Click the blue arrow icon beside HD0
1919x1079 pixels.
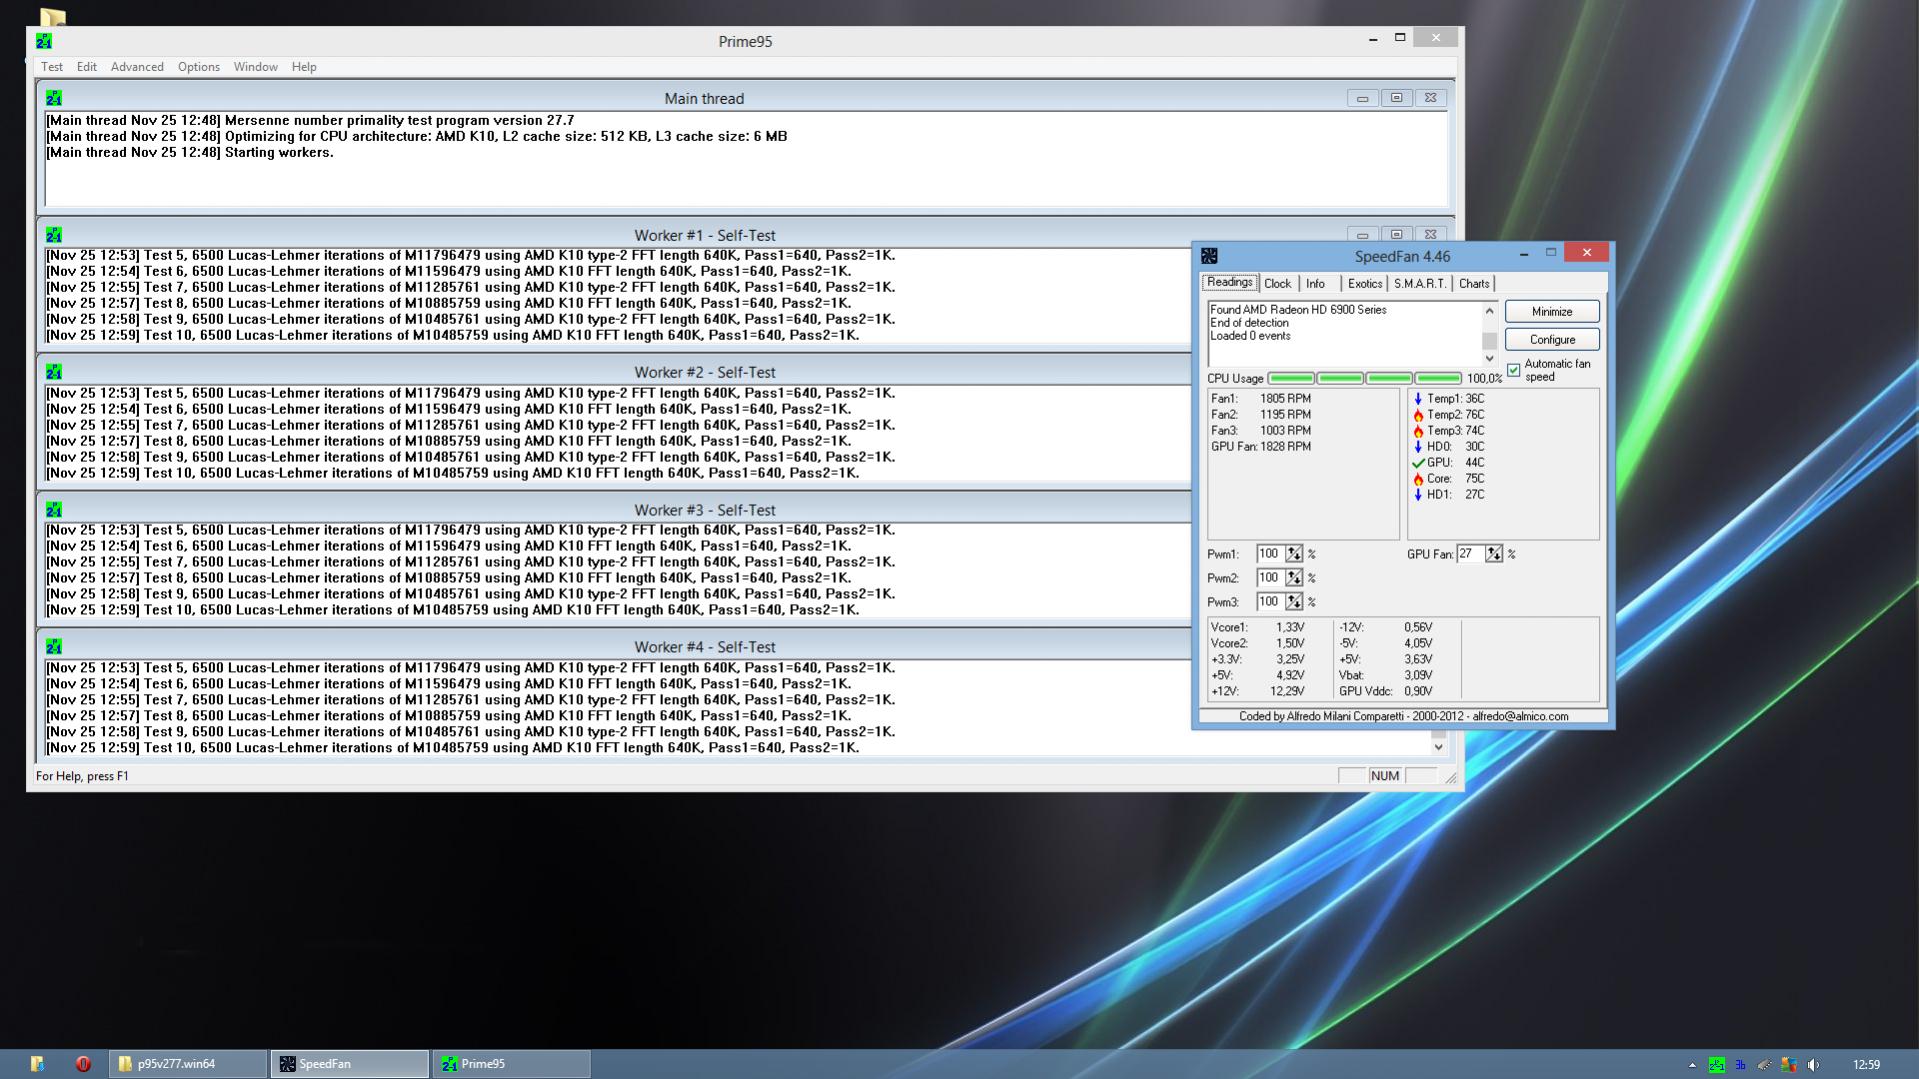(1417, 447)
